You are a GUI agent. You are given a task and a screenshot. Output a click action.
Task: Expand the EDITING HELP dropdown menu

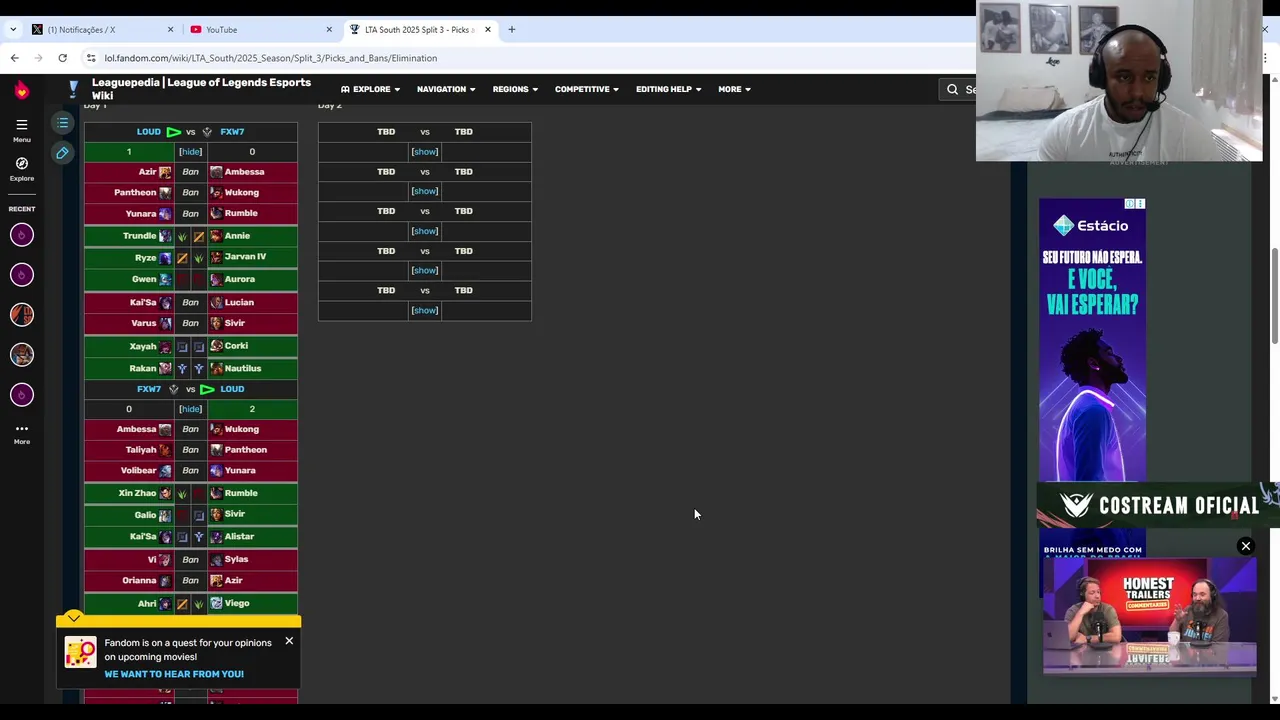pyautogui.click(x=668, y=89)
